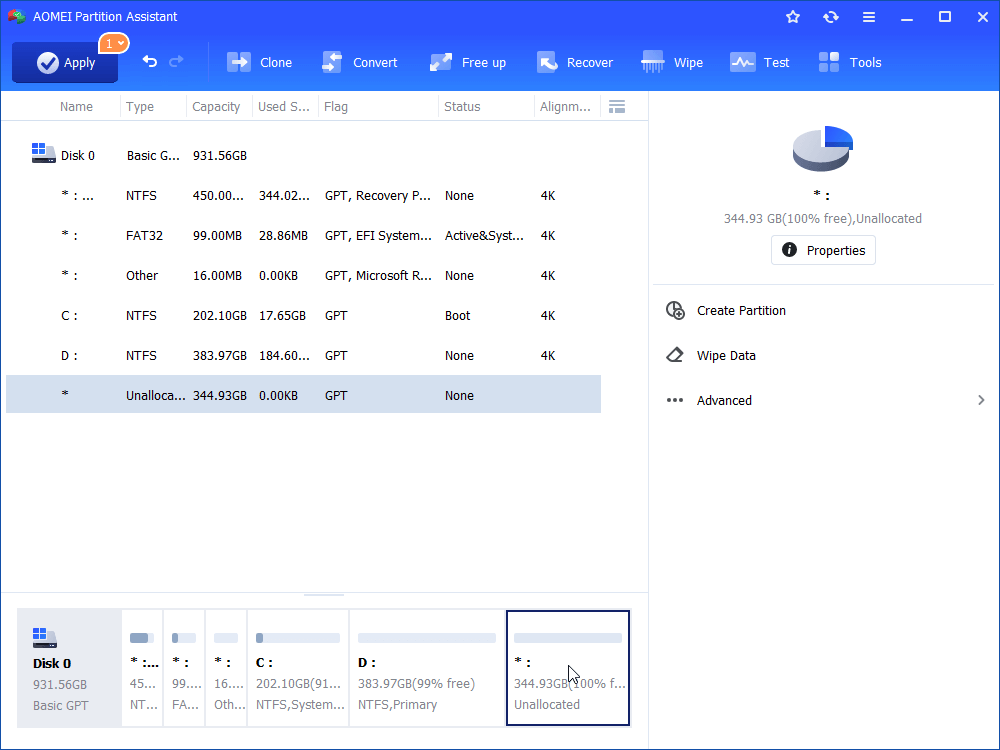This screenshot has width=1000, height=750.
Task: Click the Alignment column header
Action: [565, 107]
